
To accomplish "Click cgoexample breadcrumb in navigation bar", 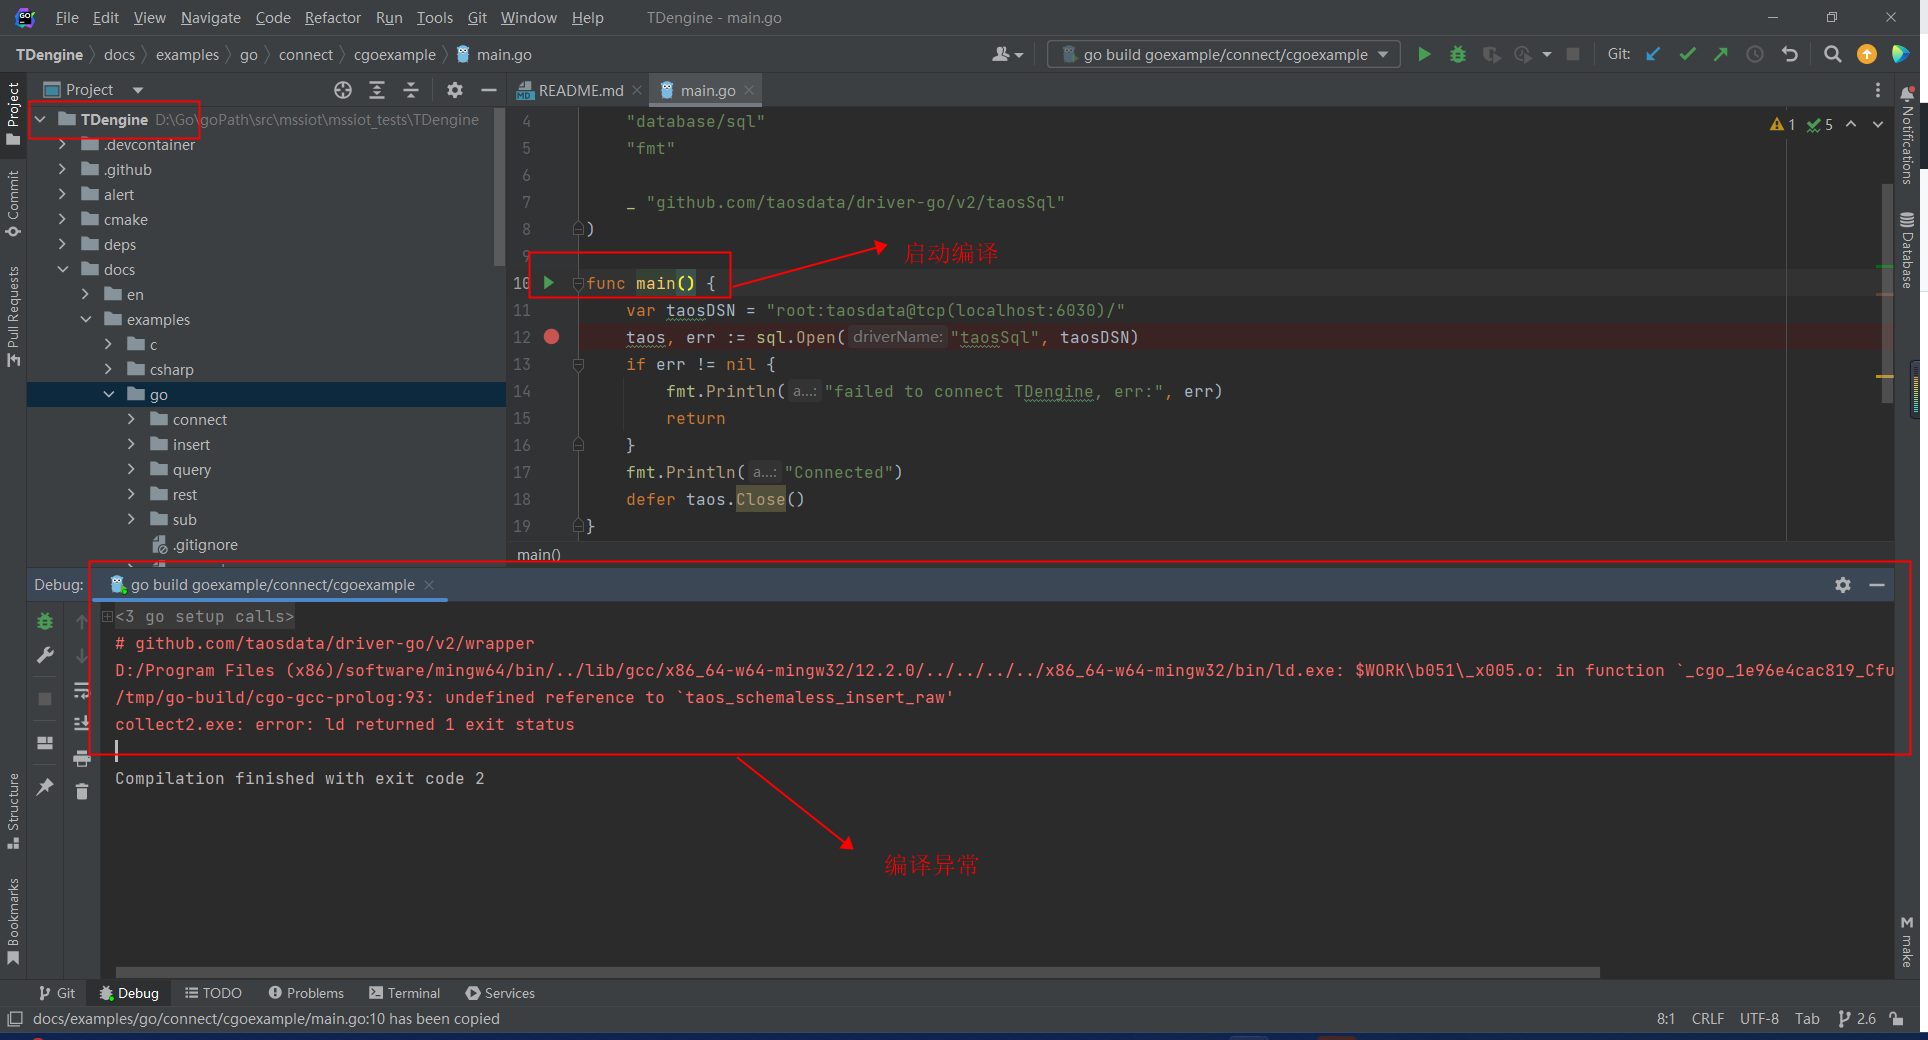I will [395, 54].
